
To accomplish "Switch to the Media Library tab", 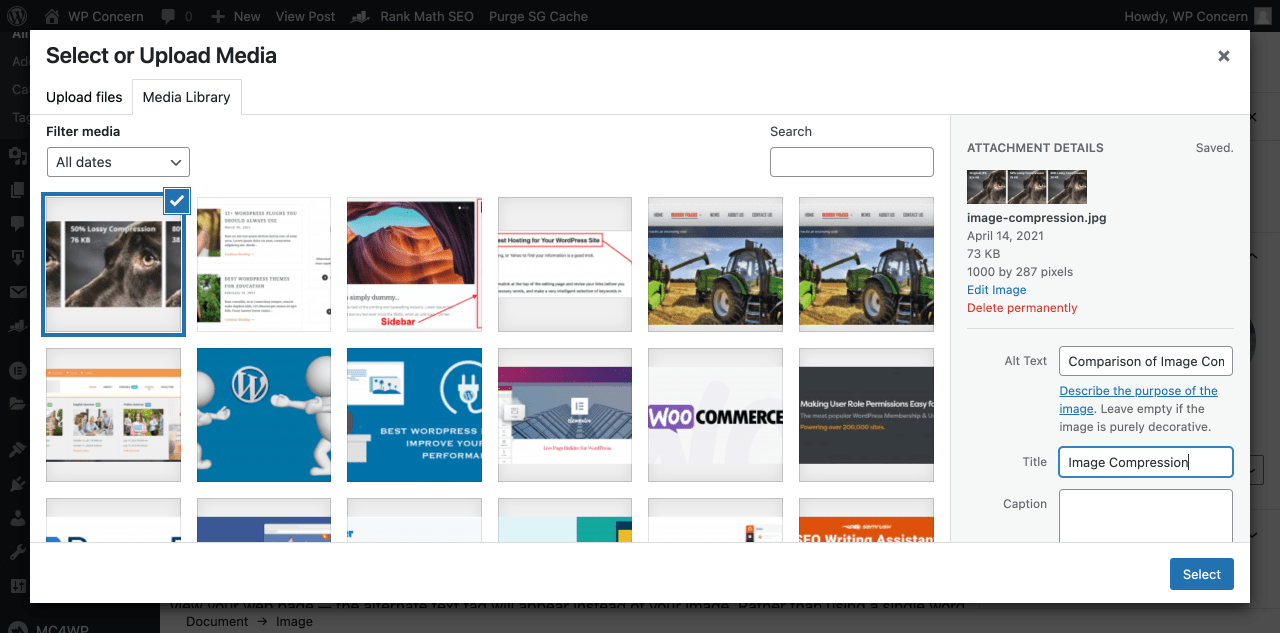I will coord(186,97).
